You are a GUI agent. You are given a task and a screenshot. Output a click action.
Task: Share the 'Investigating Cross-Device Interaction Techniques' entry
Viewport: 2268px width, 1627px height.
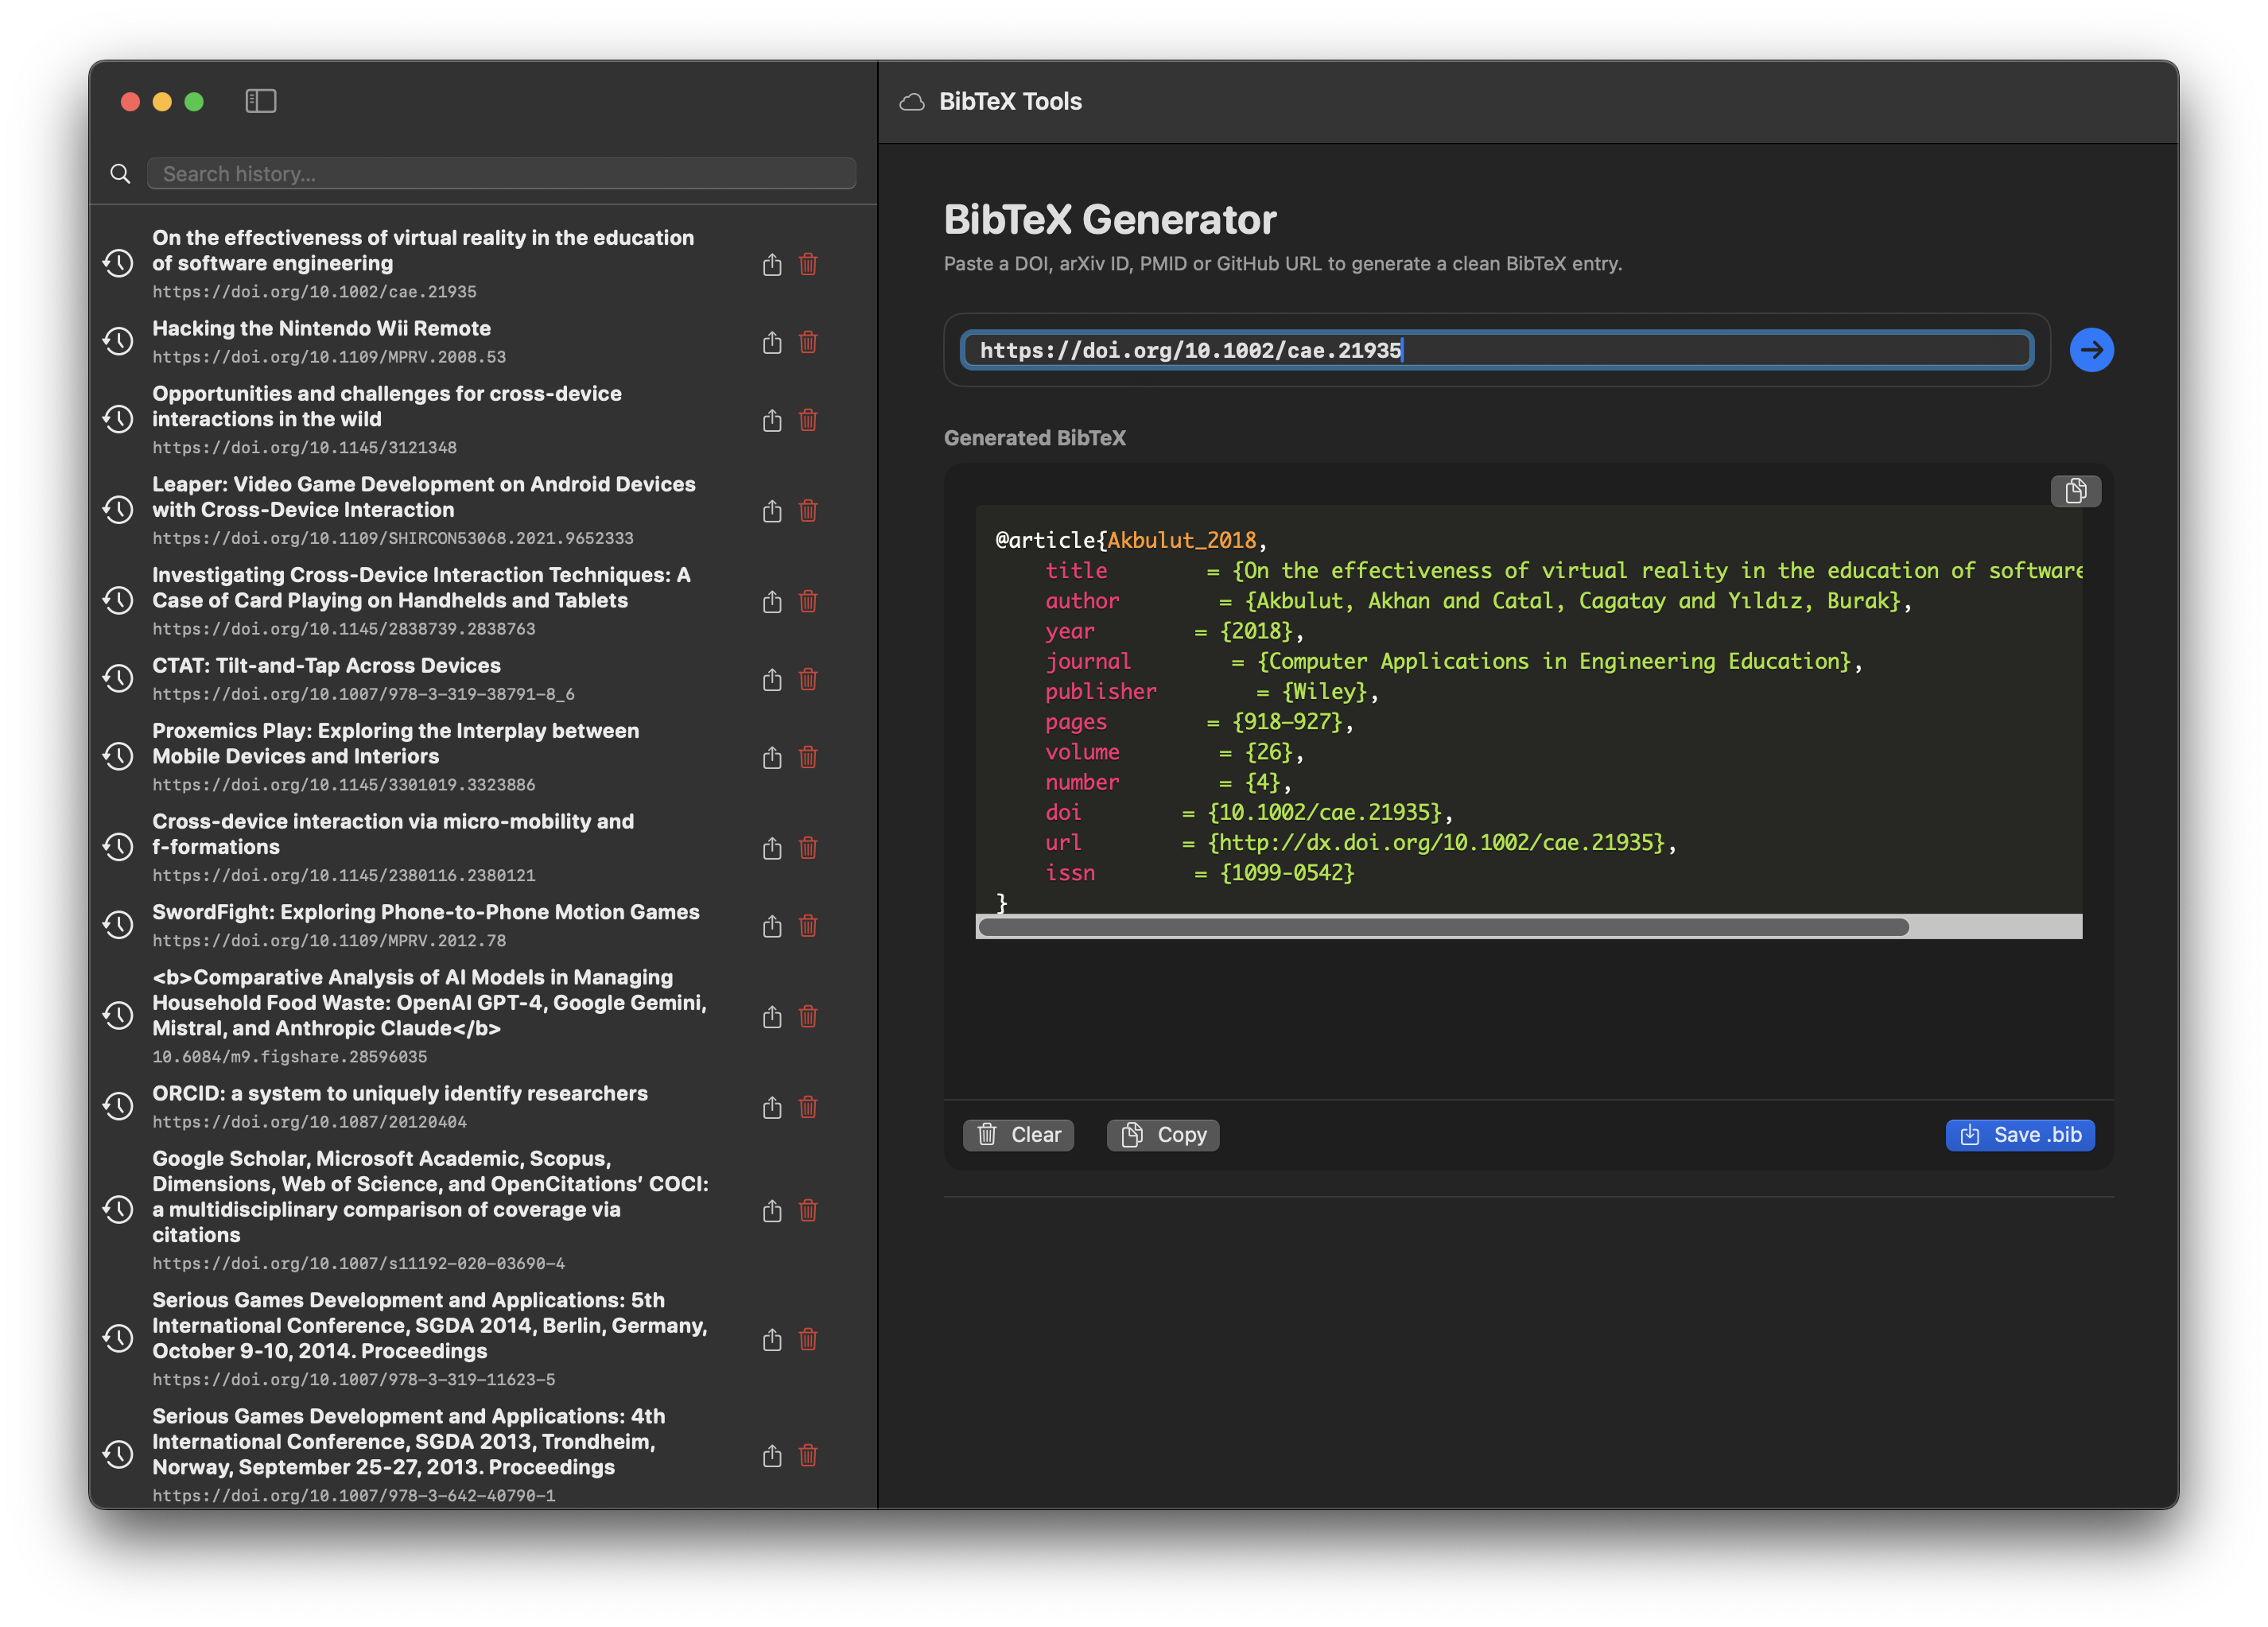772,601
